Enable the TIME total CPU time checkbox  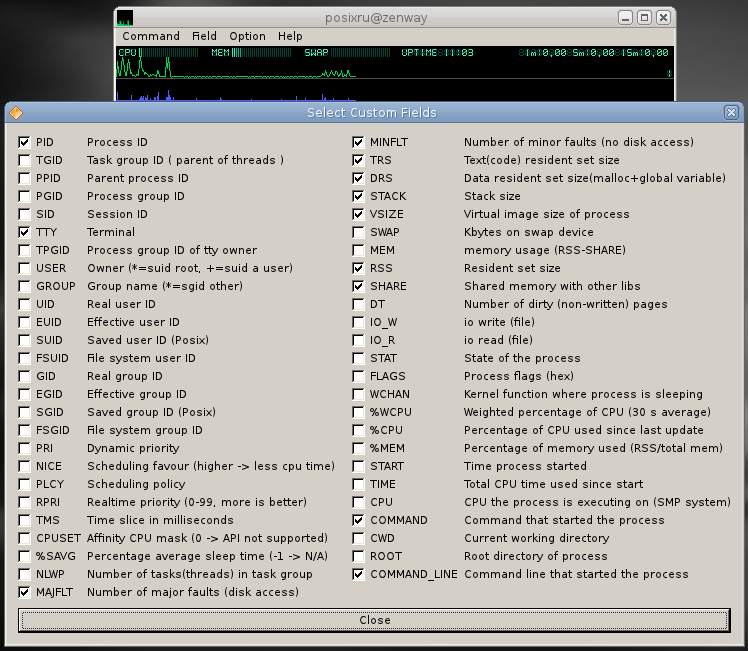(358, 484)
